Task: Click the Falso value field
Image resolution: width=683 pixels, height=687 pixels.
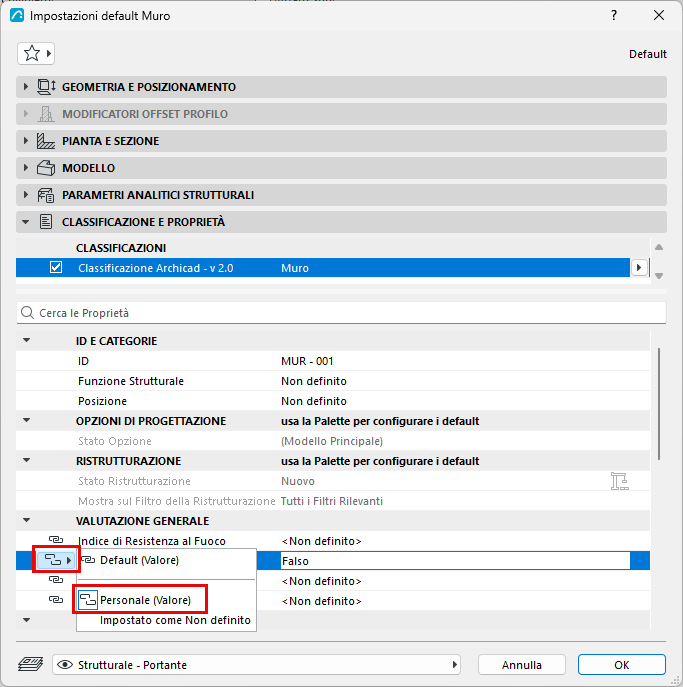Action: point(455,561)
